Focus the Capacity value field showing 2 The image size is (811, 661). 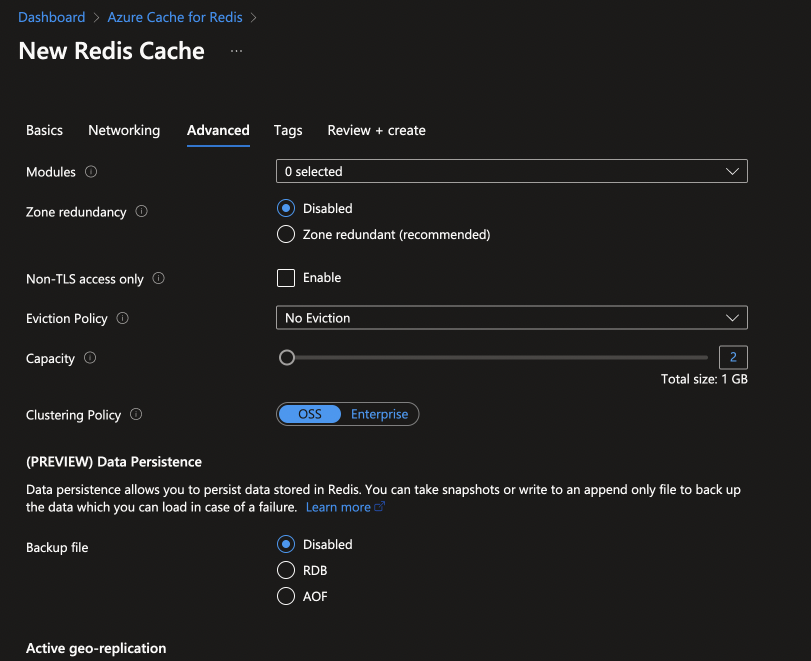click(x=733, y=357)
